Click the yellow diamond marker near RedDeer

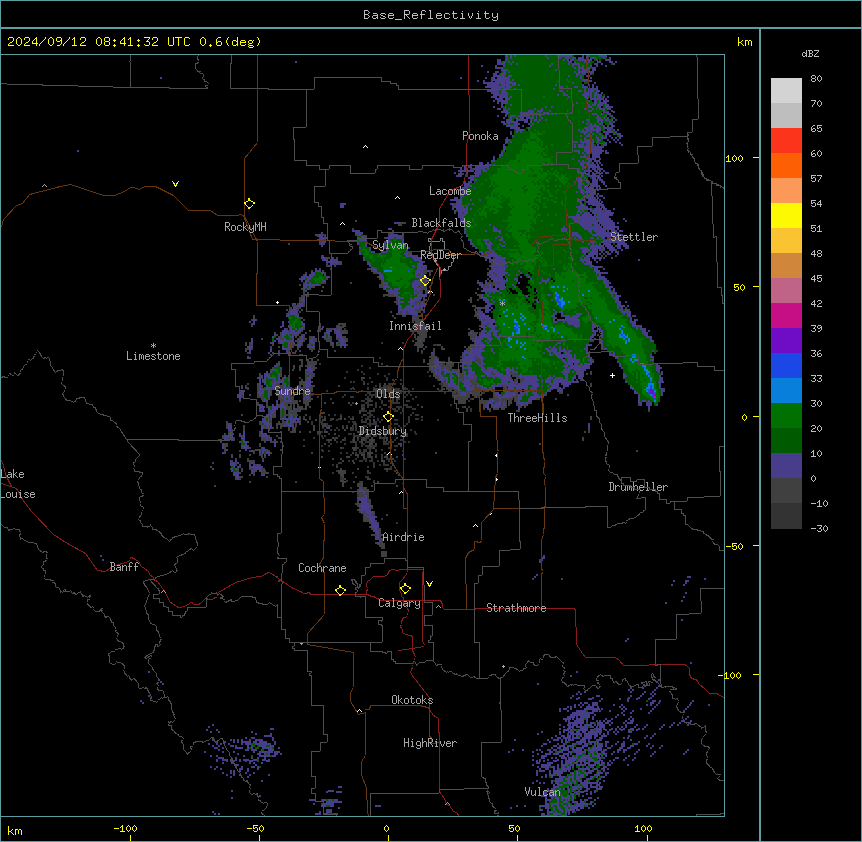click(x=426, y=281)
